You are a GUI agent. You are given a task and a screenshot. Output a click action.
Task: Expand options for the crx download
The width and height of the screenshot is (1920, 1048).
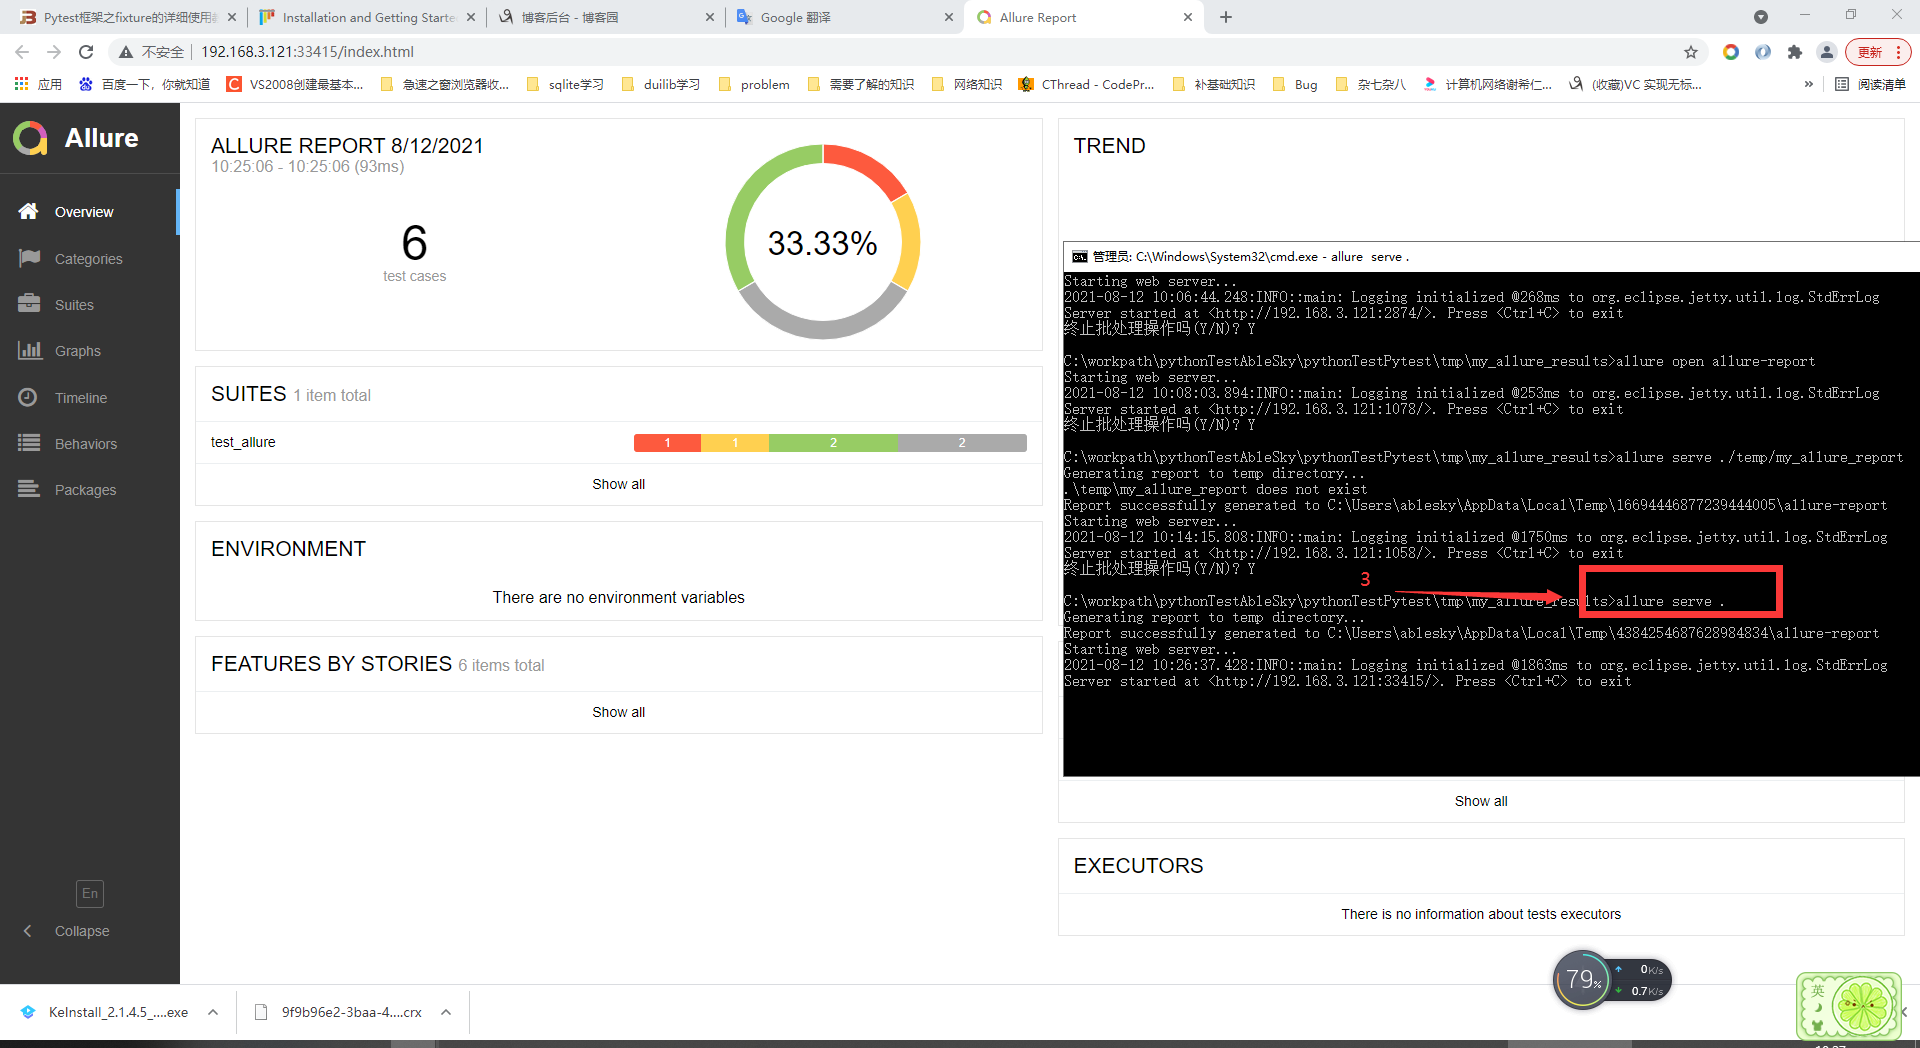(446, 1012)
